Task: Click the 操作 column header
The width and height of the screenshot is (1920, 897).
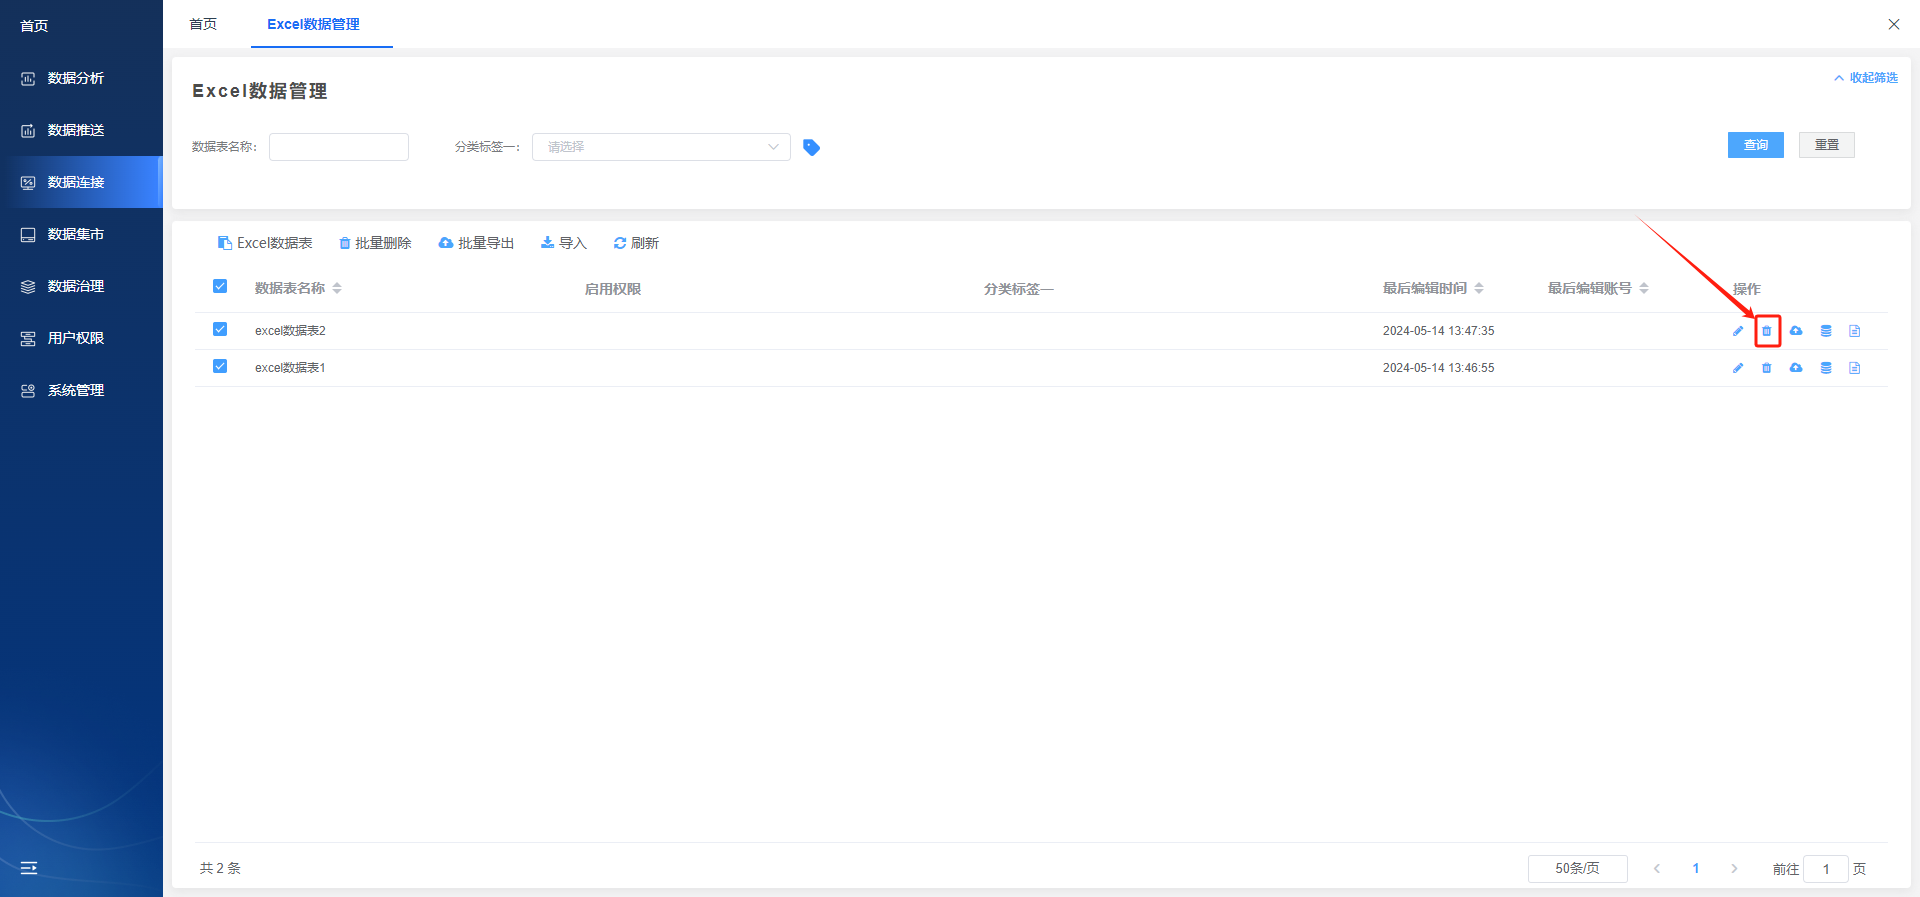Action: pos(1747,289)
